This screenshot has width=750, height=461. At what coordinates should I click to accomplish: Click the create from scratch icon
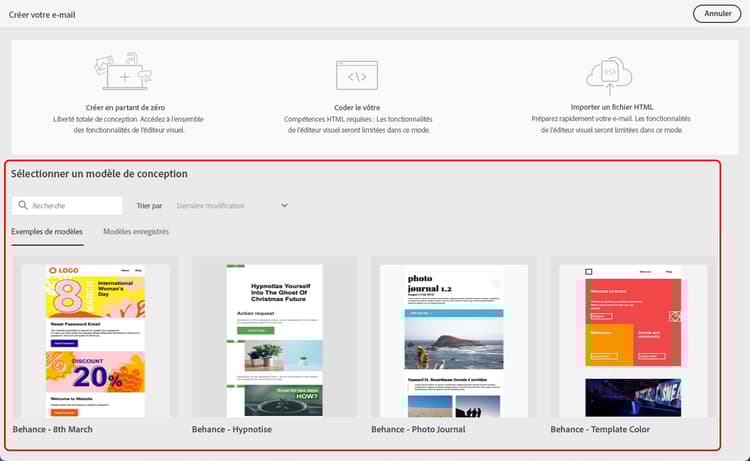[x=123, y=71]
